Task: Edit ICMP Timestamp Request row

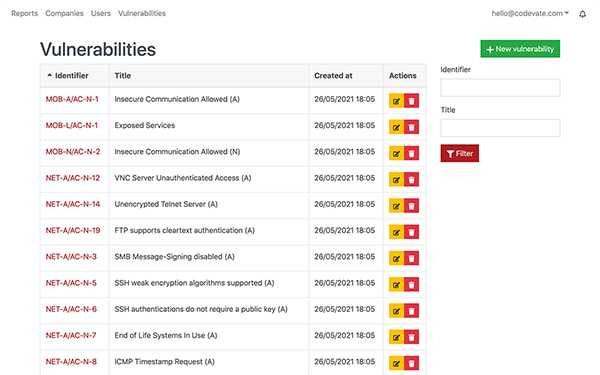Action: pyautogui.click(x=396, y=364)
